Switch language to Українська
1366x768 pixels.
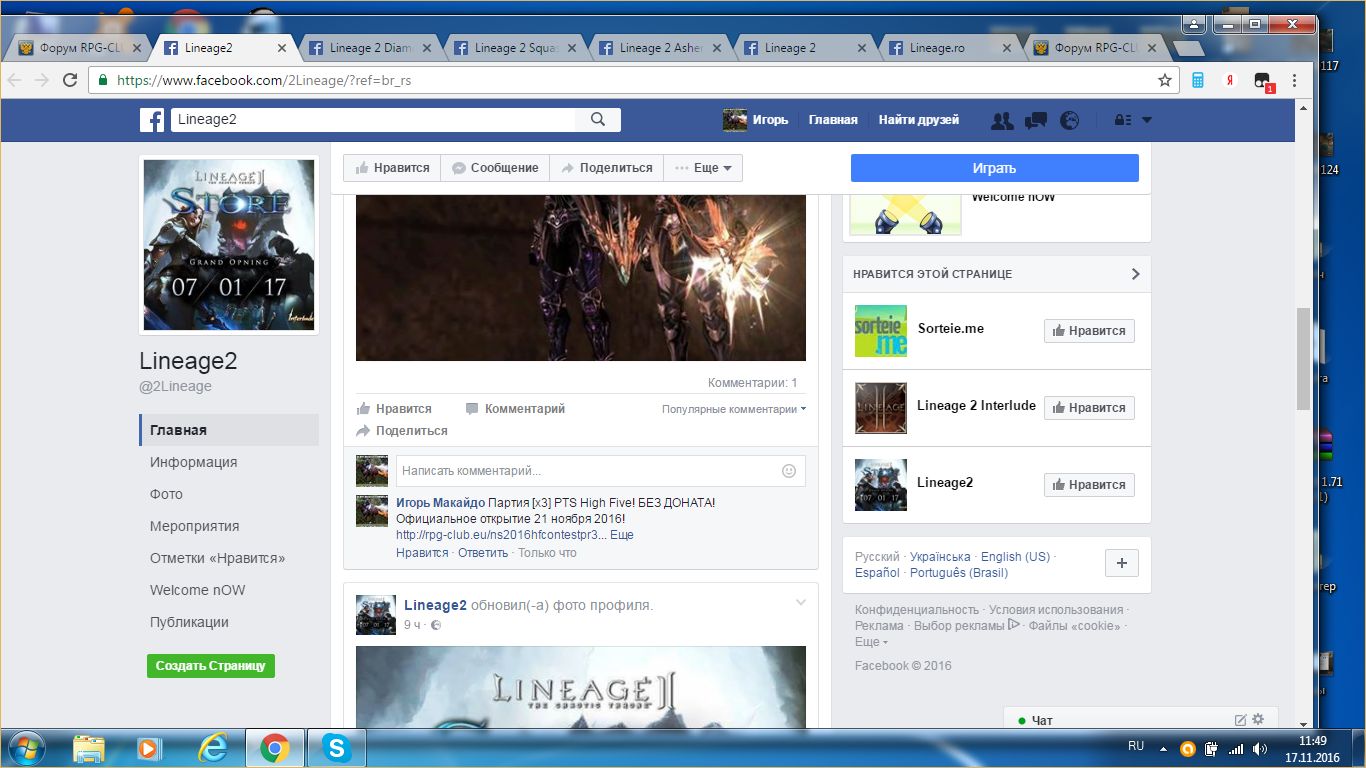click(940, 557)
